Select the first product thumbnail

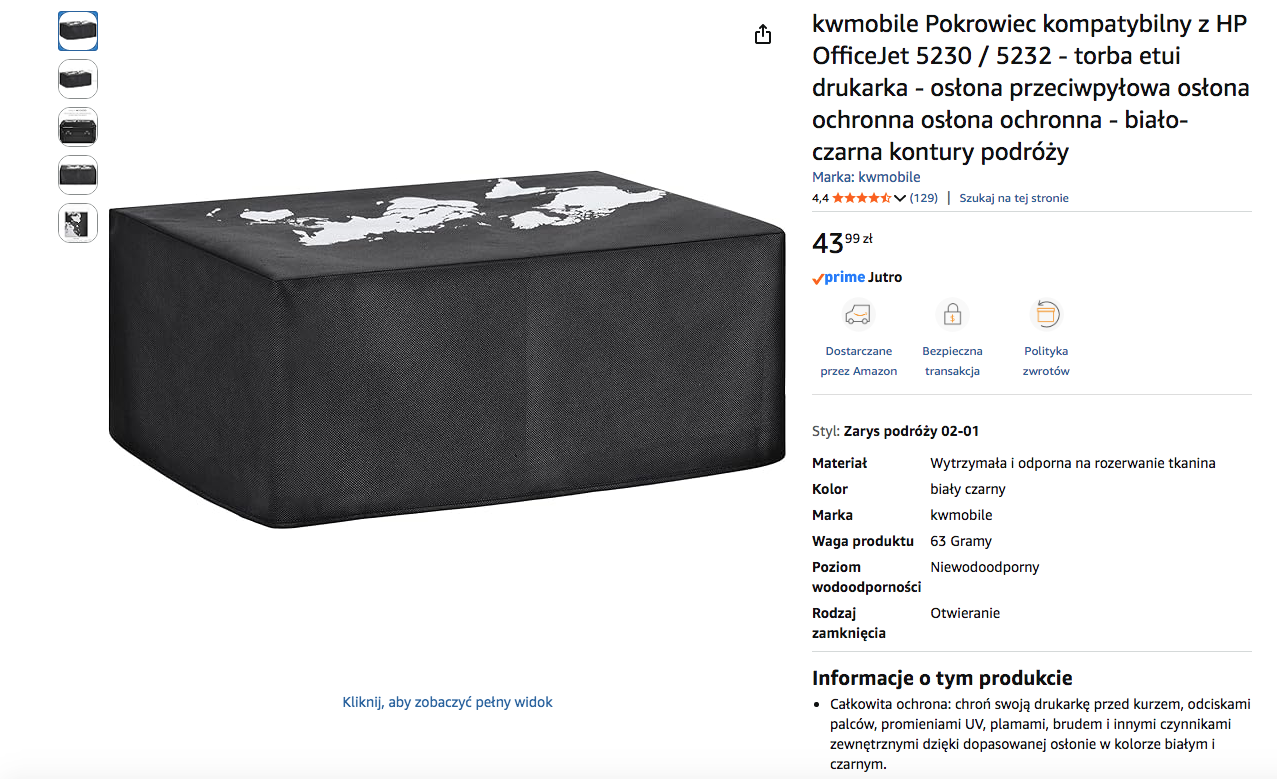pos(78,31)
